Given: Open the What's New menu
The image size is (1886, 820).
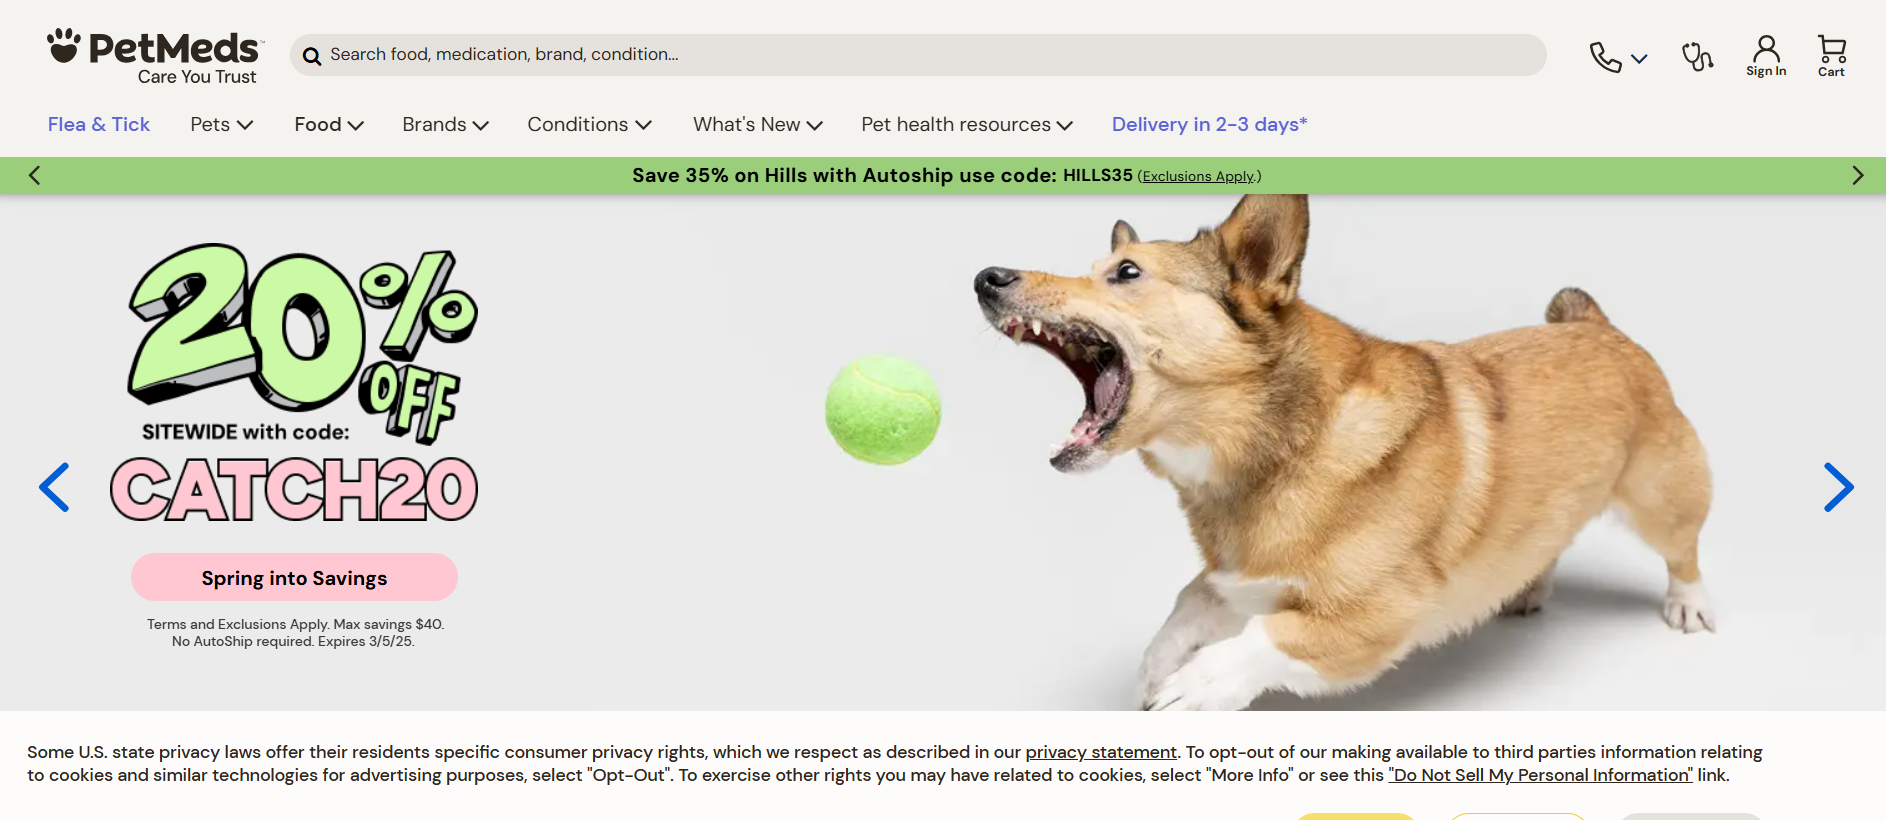Looking at the screenshot, I should pyautogui.click(x=758, y=125).
